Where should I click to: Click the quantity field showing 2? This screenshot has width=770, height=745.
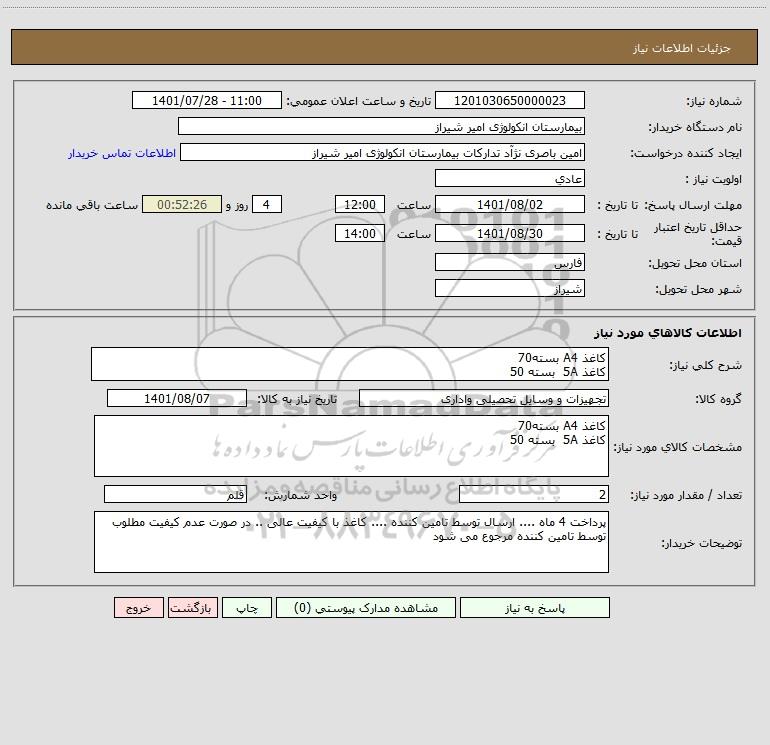click(534, 495)
